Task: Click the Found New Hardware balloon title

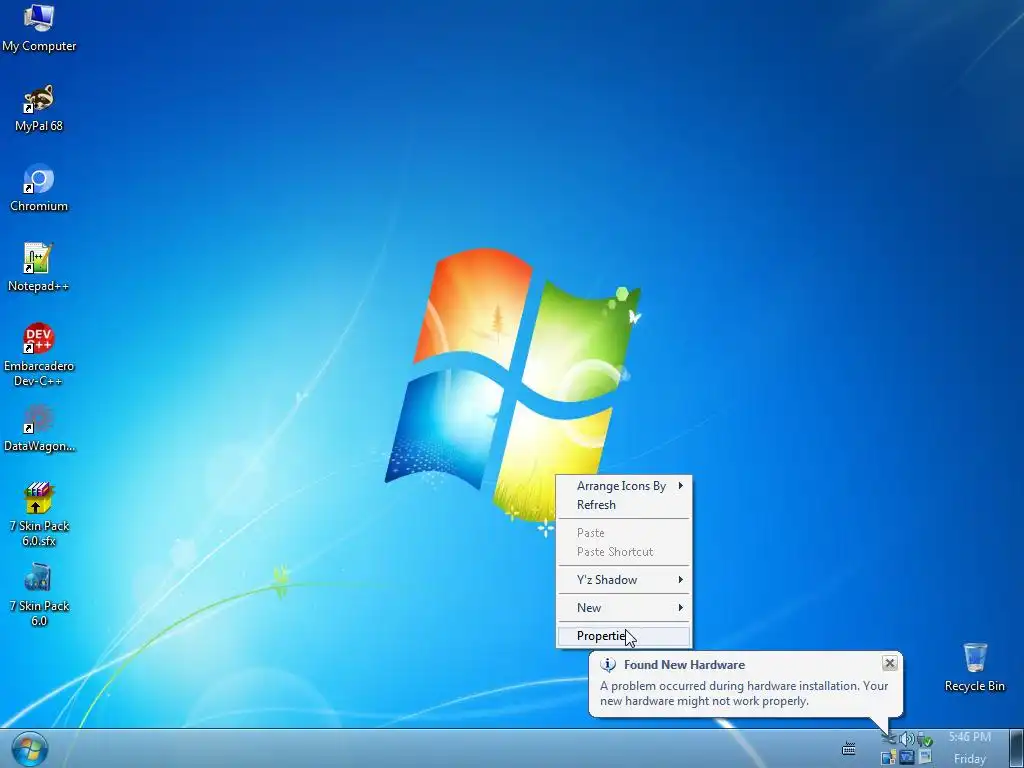Action: point(684,665)
